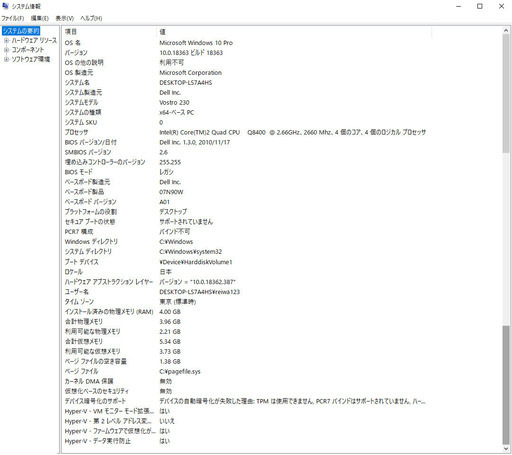Select the x64-ベース PC value
The image size is (512, 455).
coord(177,112)
